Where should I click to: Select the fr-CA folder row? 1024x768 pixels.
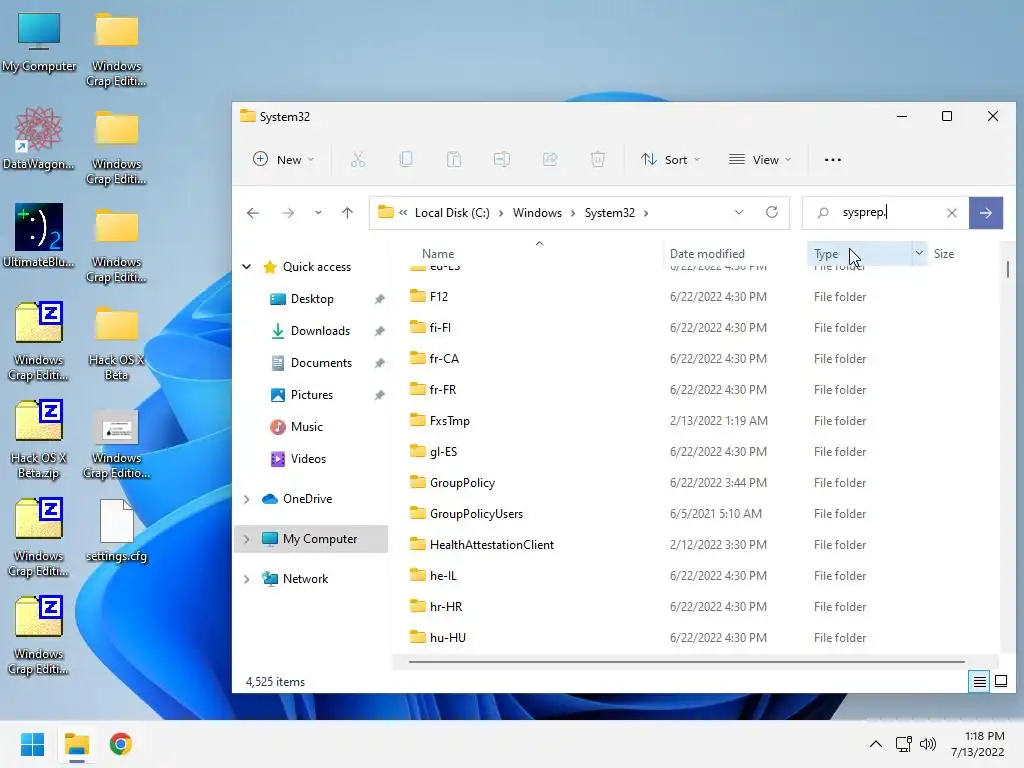pyautogui.click(x=696, y=359)
